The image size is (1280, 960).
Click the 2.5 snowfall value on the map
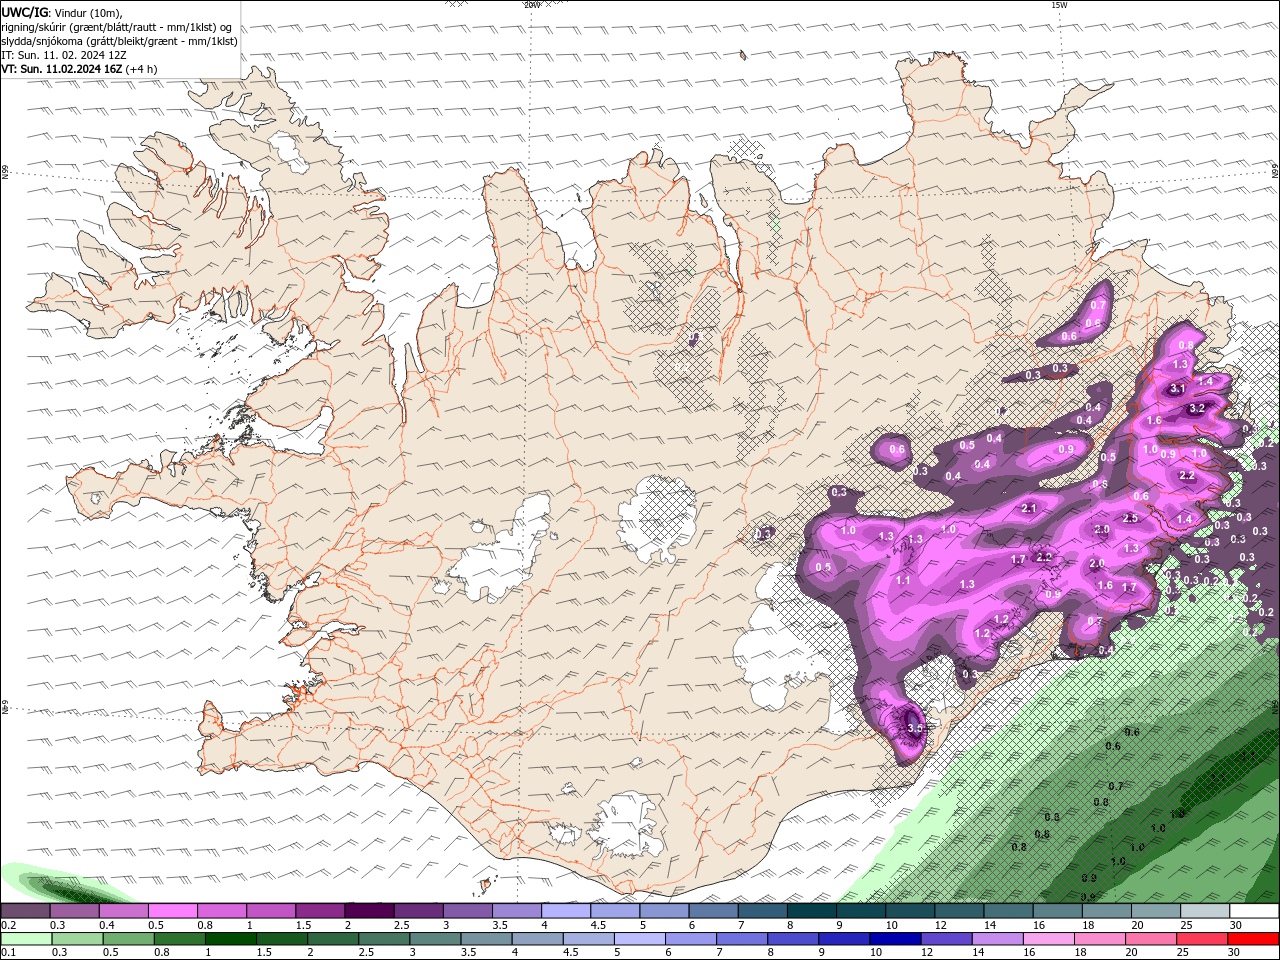tap(1131, 518)
